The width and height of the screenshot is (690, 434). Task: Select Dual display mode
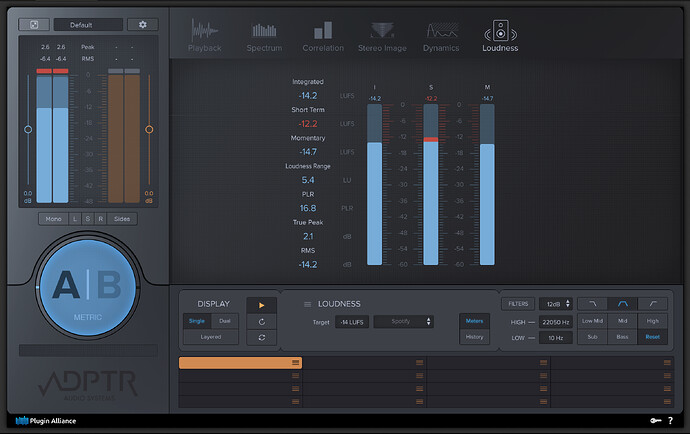225,321
